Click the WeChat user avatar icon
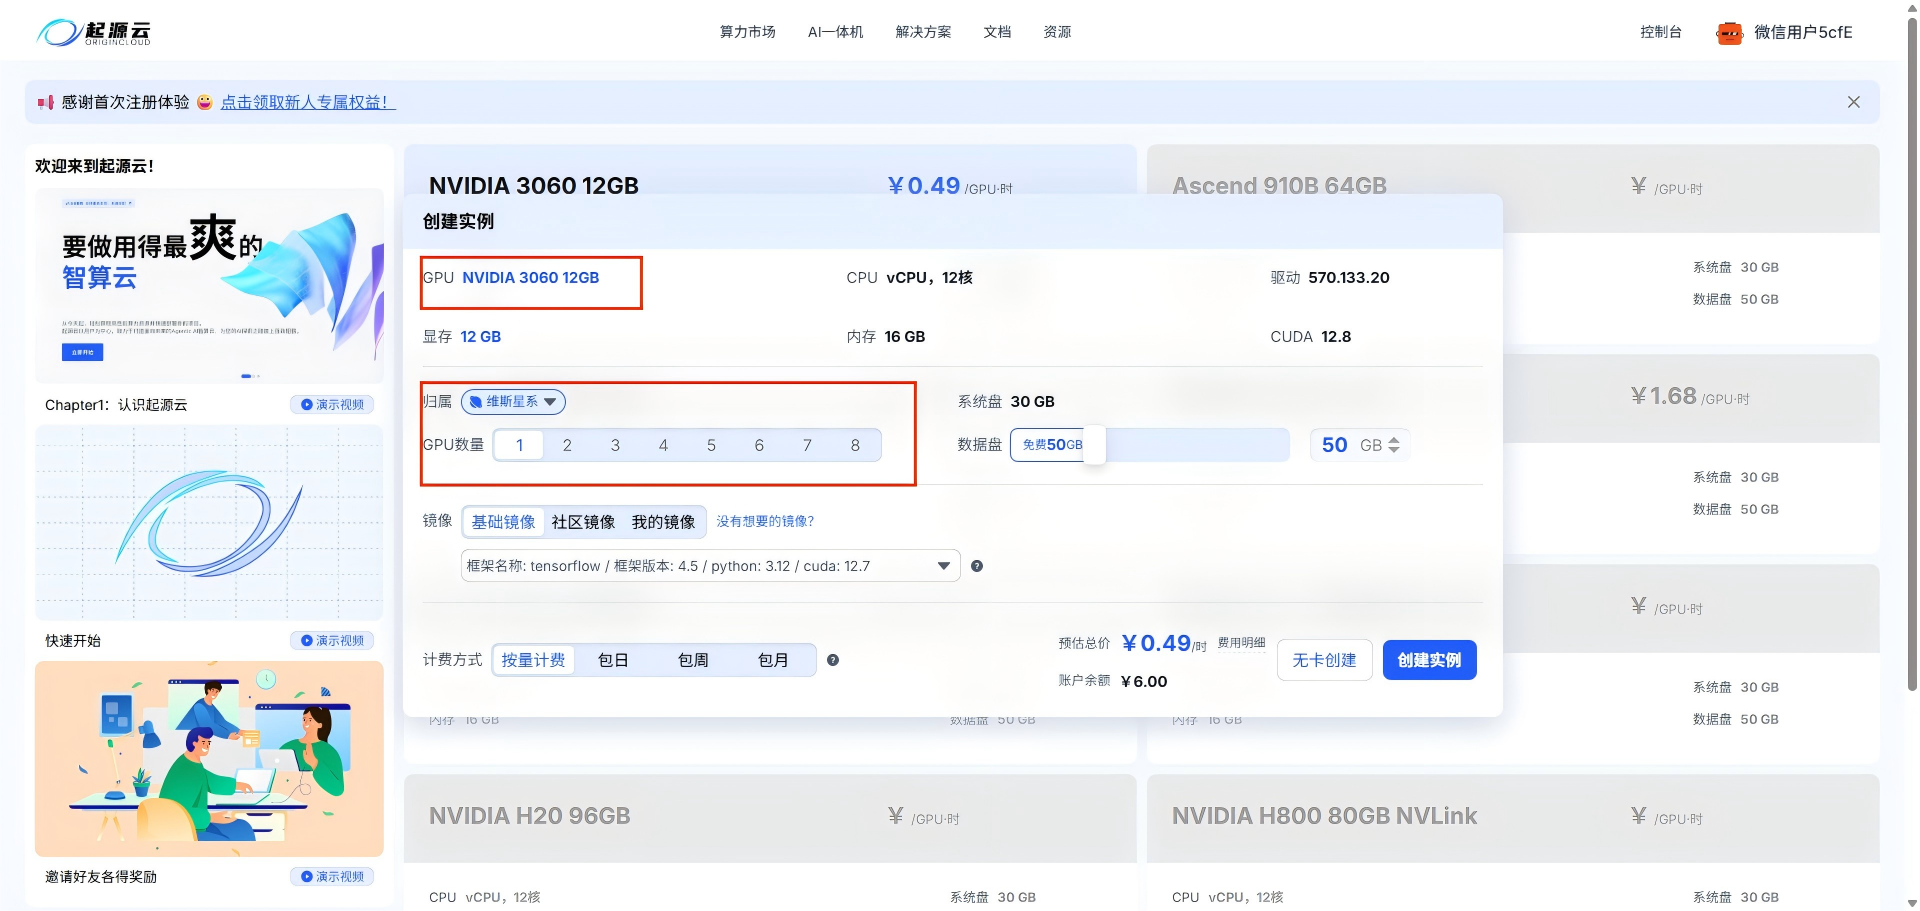This screenshot has width=1920, height=911. pyautogui.click(x=1729, y=32)
